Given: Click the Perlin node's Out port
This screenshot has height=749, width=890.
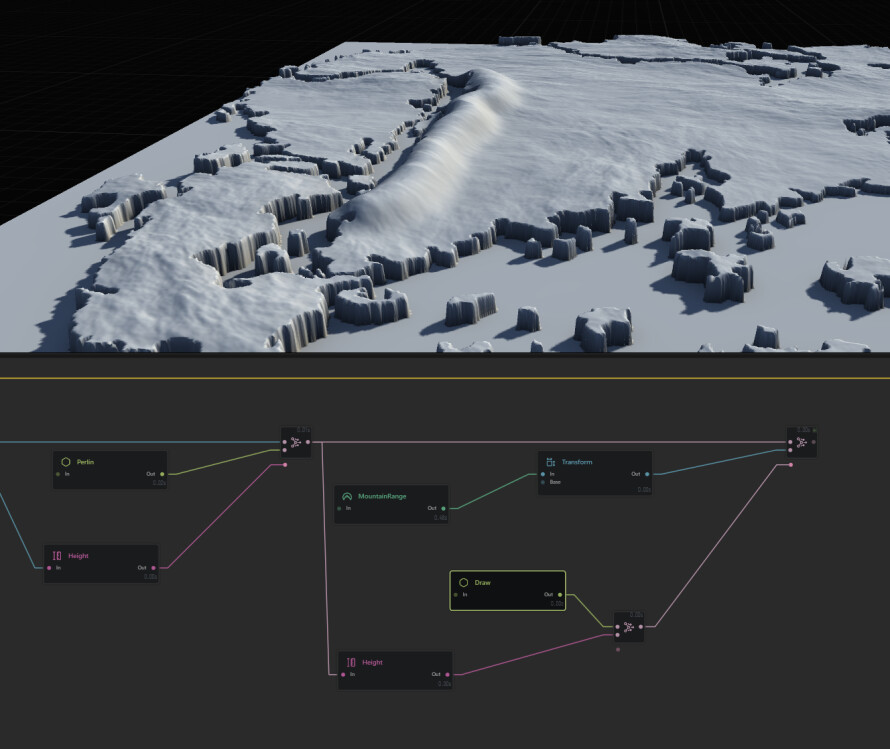Looking at the screenshot, I should click(x=162, y=474).
